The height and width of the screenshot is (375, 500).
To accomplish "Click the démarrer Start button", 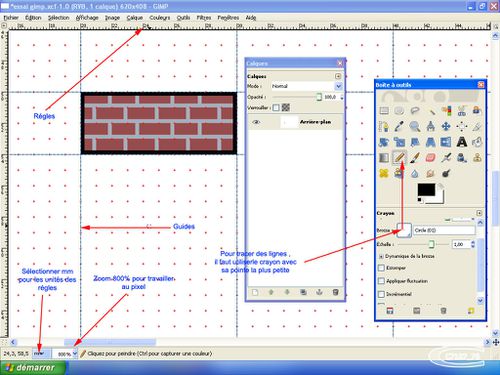I will [x=32, y=368].
